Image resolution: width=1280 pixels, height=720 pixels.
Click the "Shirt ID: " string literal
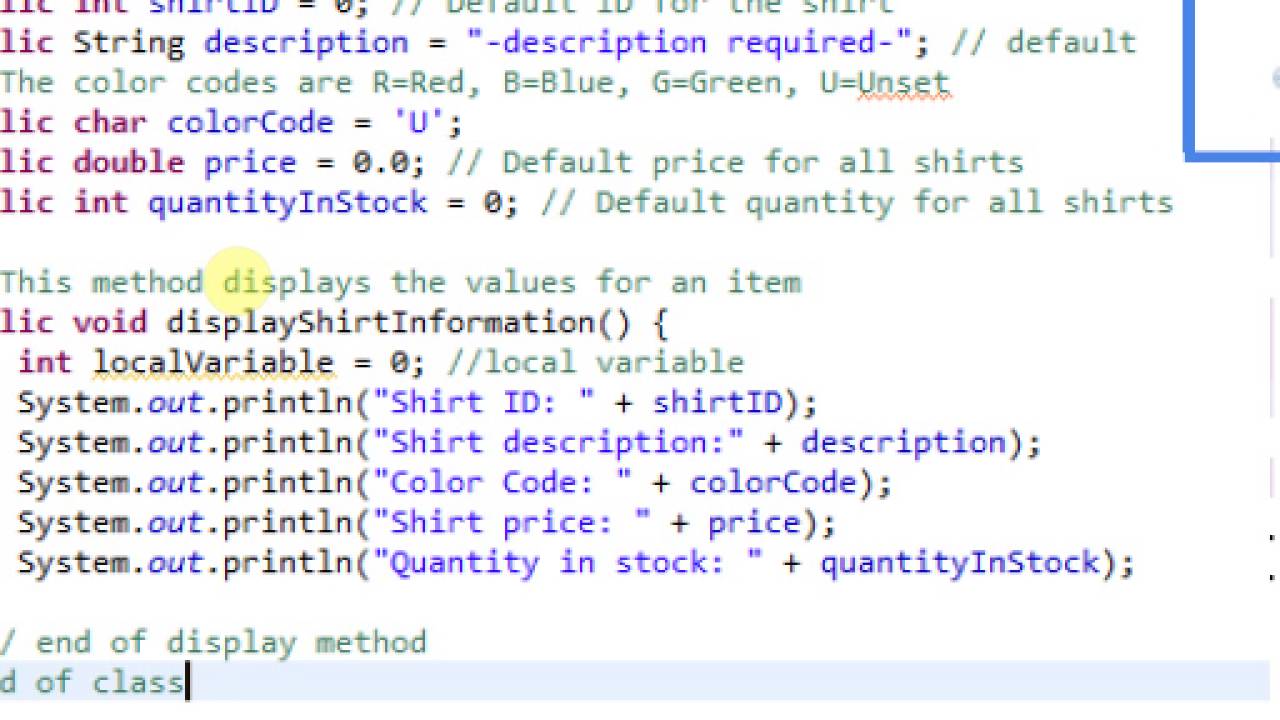tap(483, 403)
